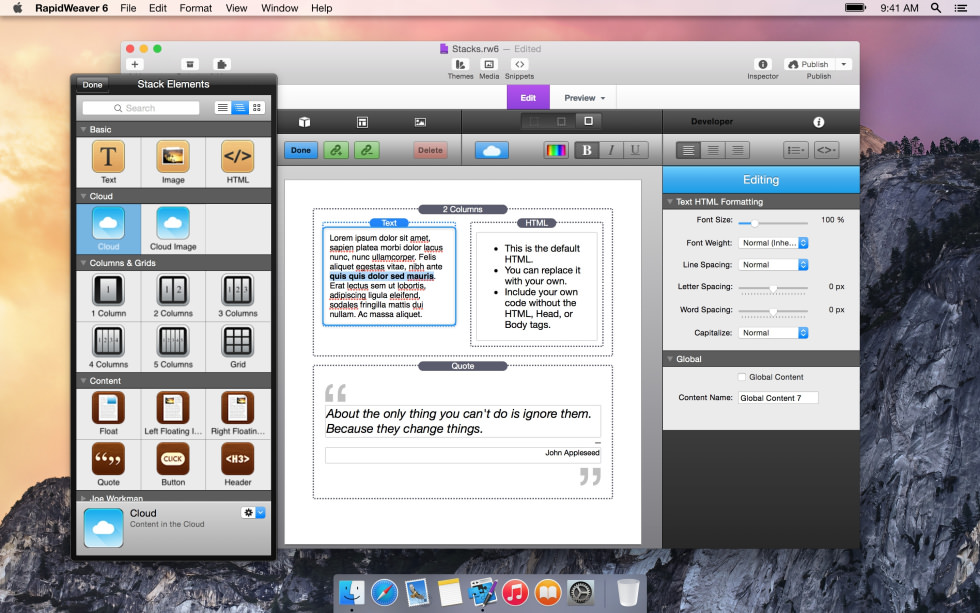Image resolution: width=980 pixels, height=613 pixels.
Task: Open the Format menu
Action: tap(196, 8)
